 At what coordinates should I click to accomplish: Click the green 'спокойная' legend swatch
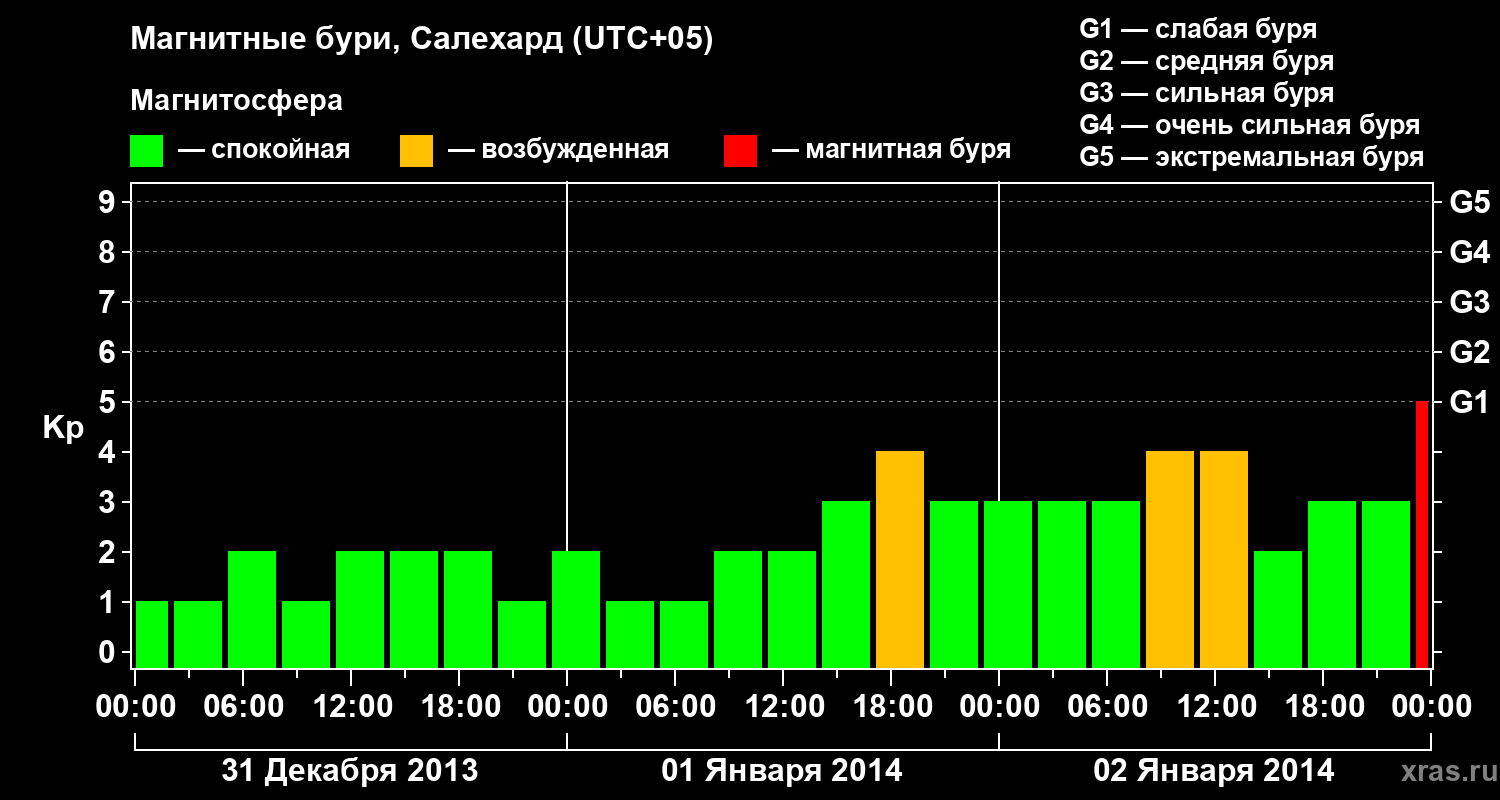point(147,151)
